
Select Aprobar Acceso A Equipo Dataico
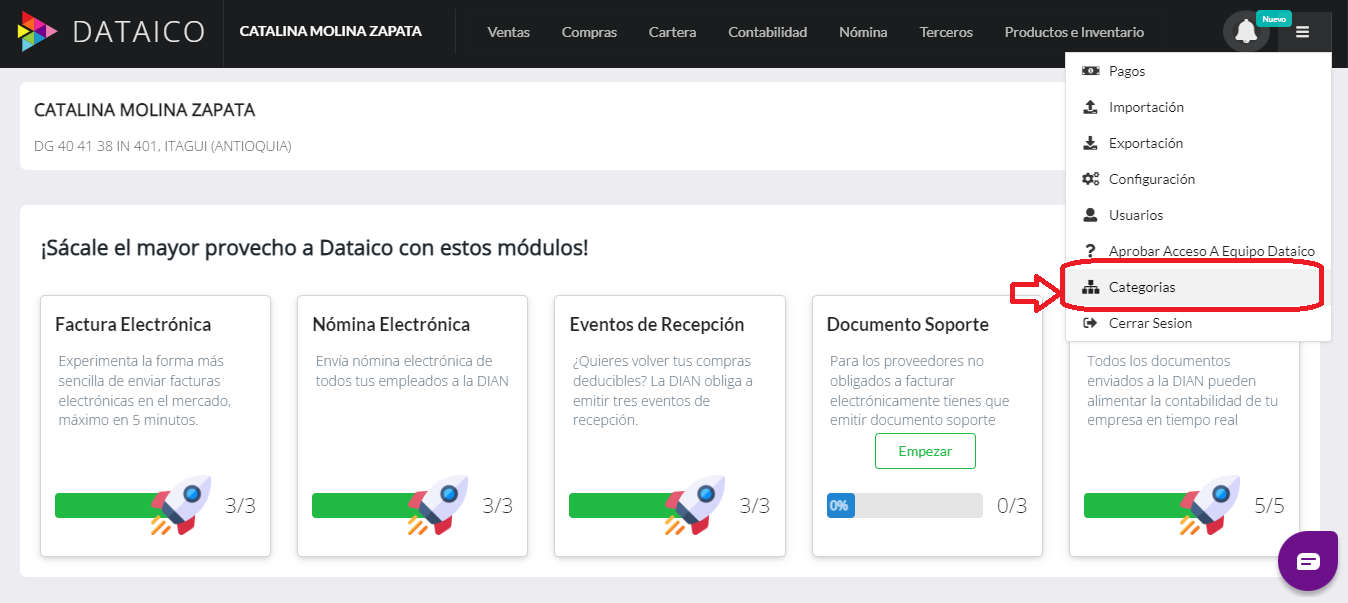(1198, 251)
